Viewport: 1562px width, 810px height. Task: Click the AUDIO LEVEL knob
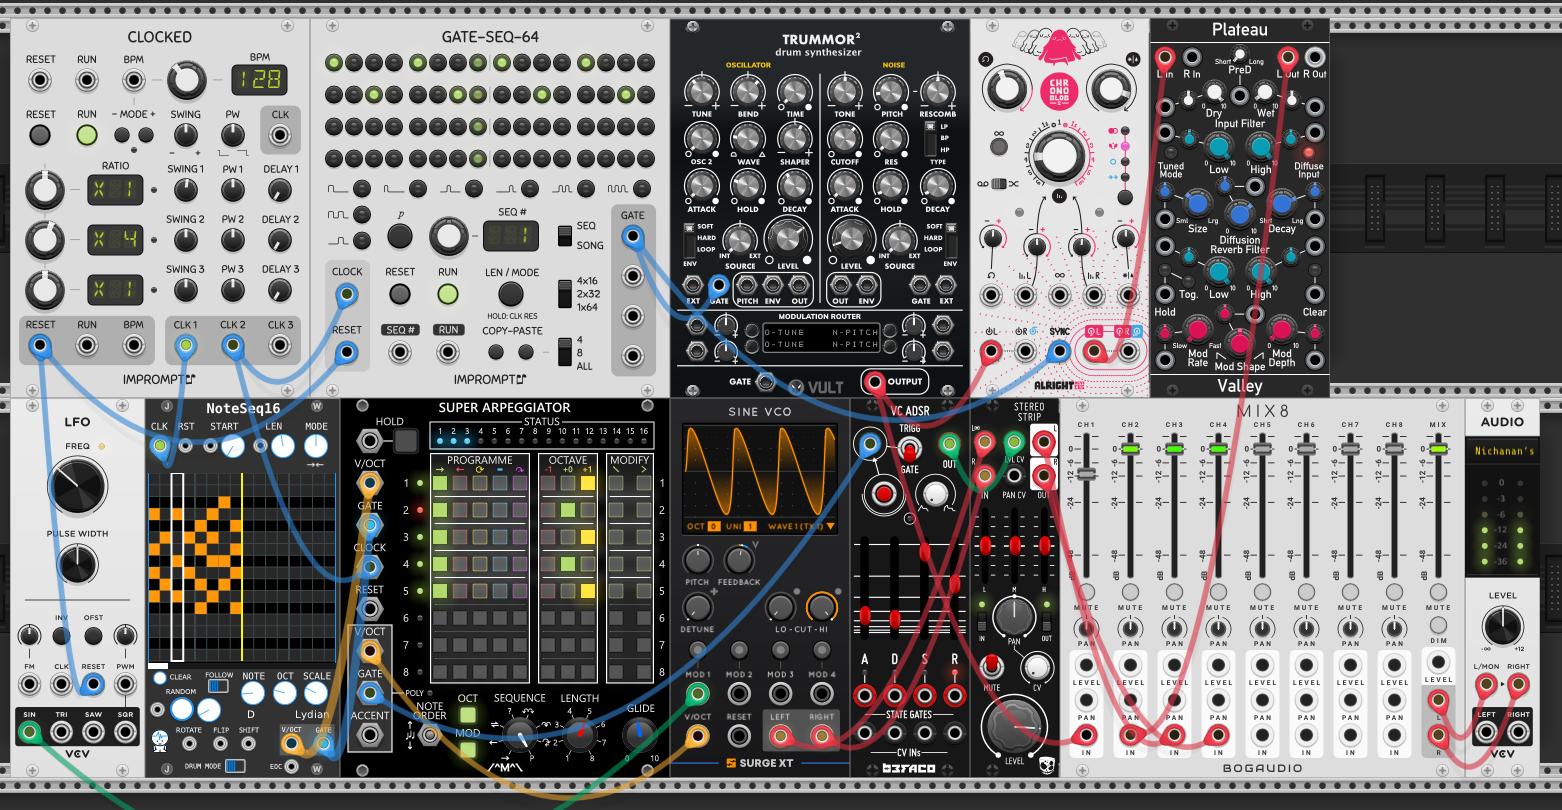[1502, 628]
